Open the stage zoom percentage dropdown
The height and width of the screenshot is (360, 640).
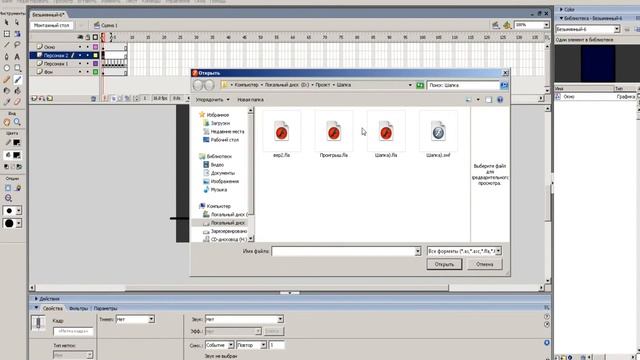pos(546,25)
